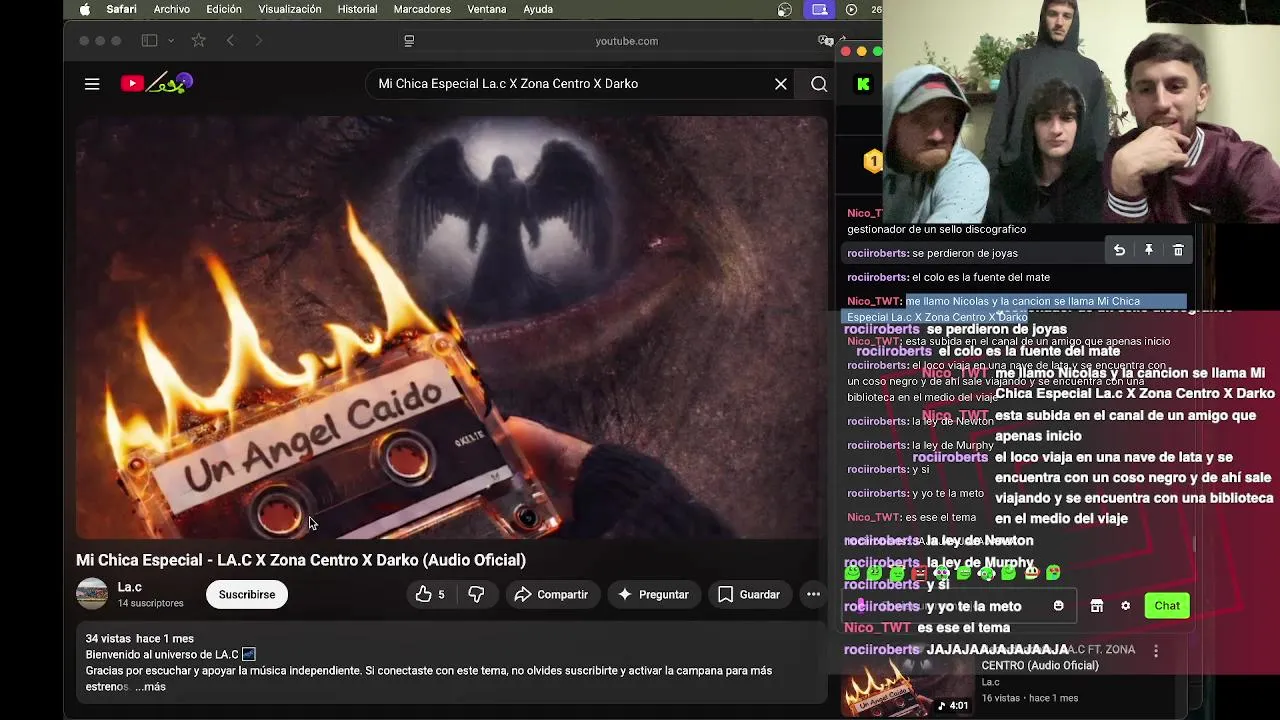Image resolution: width=1280 pixels, height=720 pixels.
Task: Show Safari sidebar using toolbar icon
Action: (149, 41)
